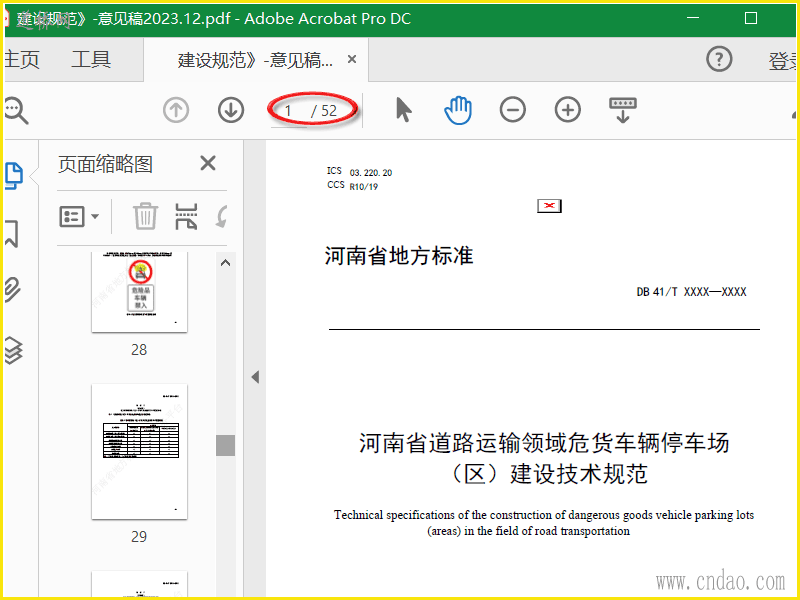Collapse the navigation pane with triangle
This screenshot has height=600, width=800.
[x=255, y=378]
